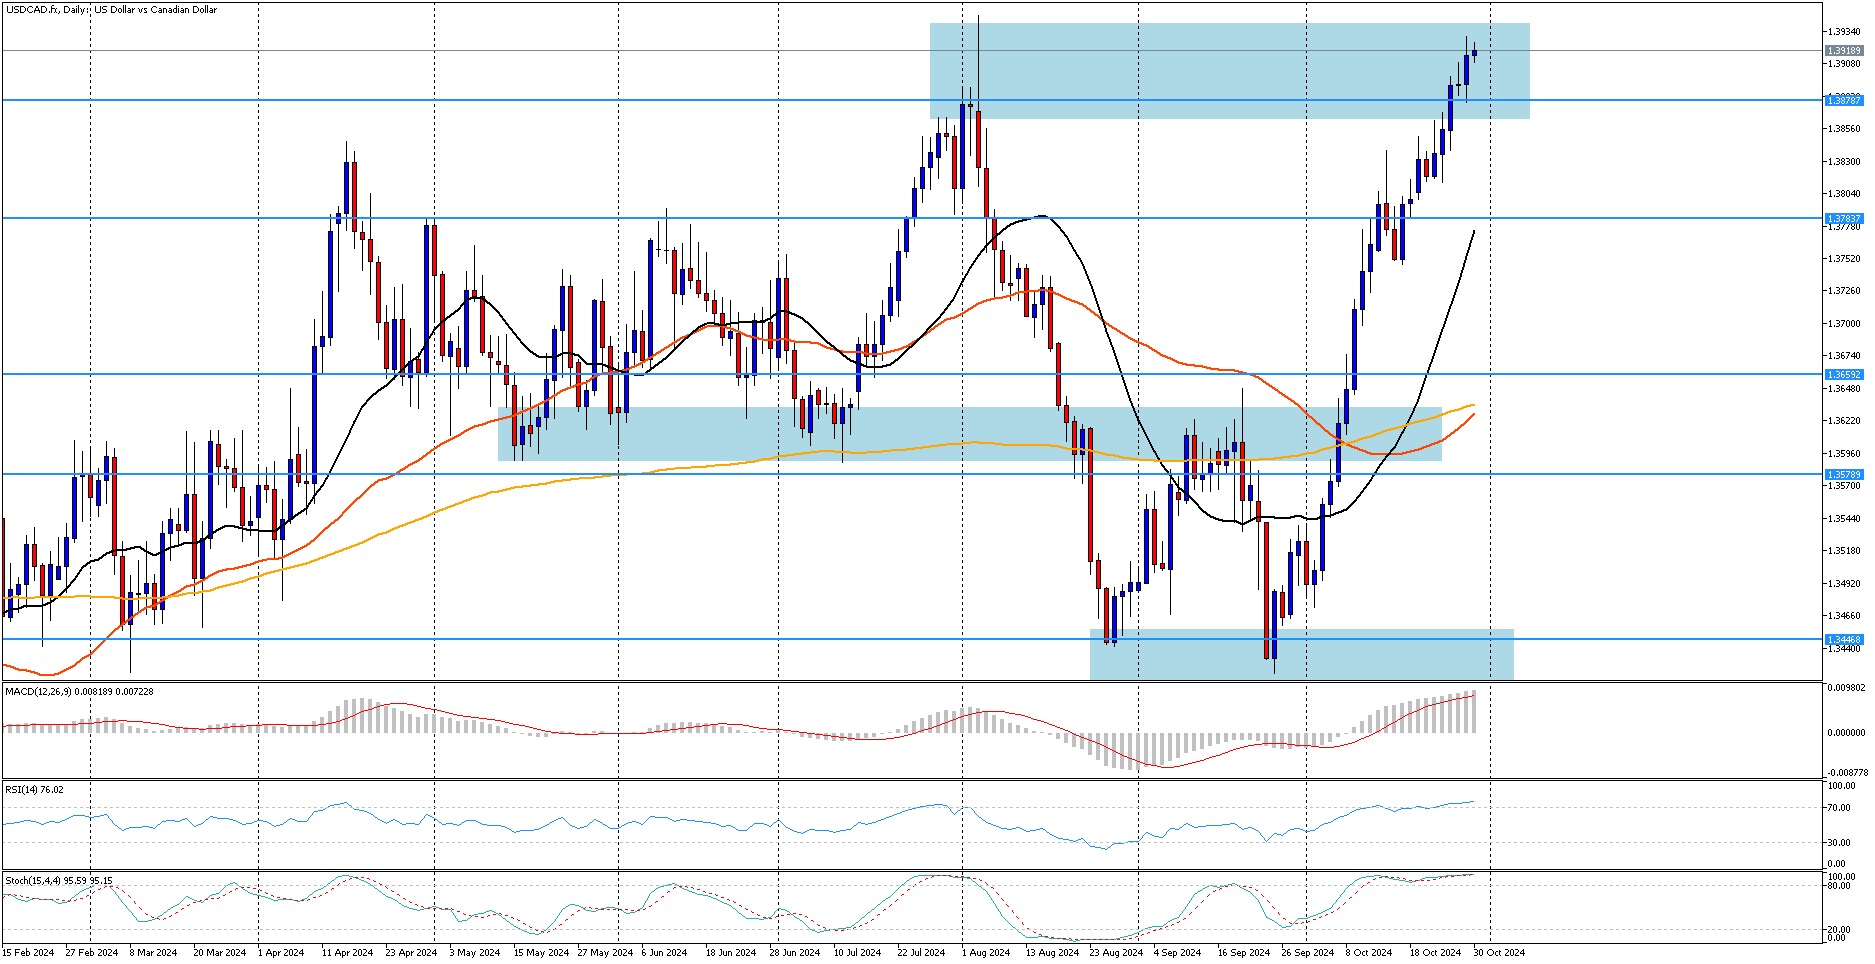
Task: Select the Stoch(15,4,4) indicator label
Action: coord(59,880)
